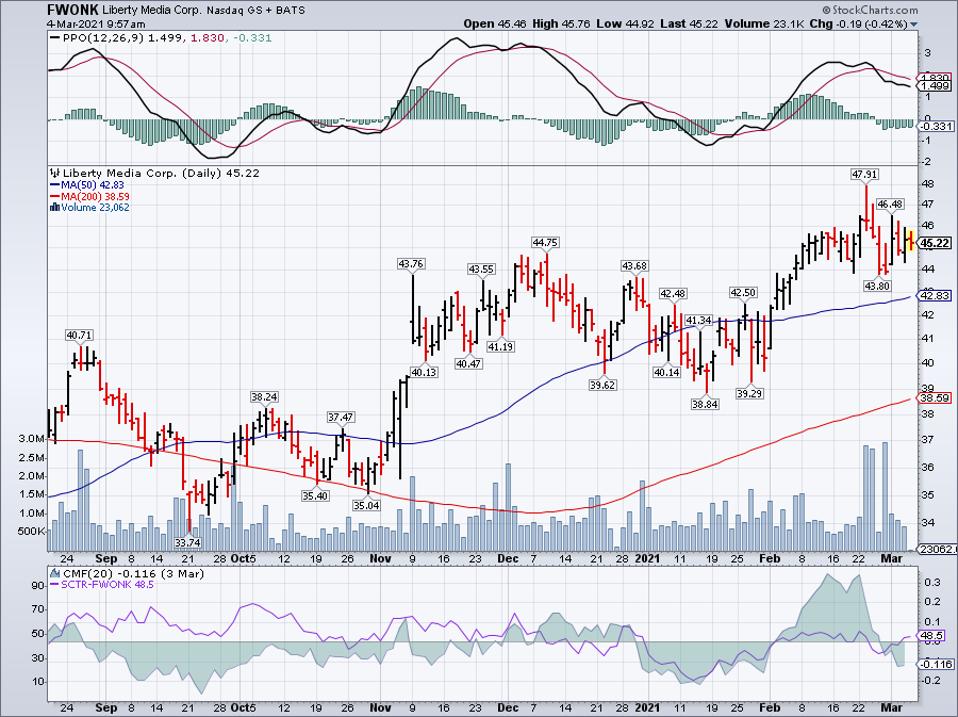Click the 43.68 high price annotation
The width and height of the screenshot is (958, 717).
pyautogui.click(x=635, y=266)
